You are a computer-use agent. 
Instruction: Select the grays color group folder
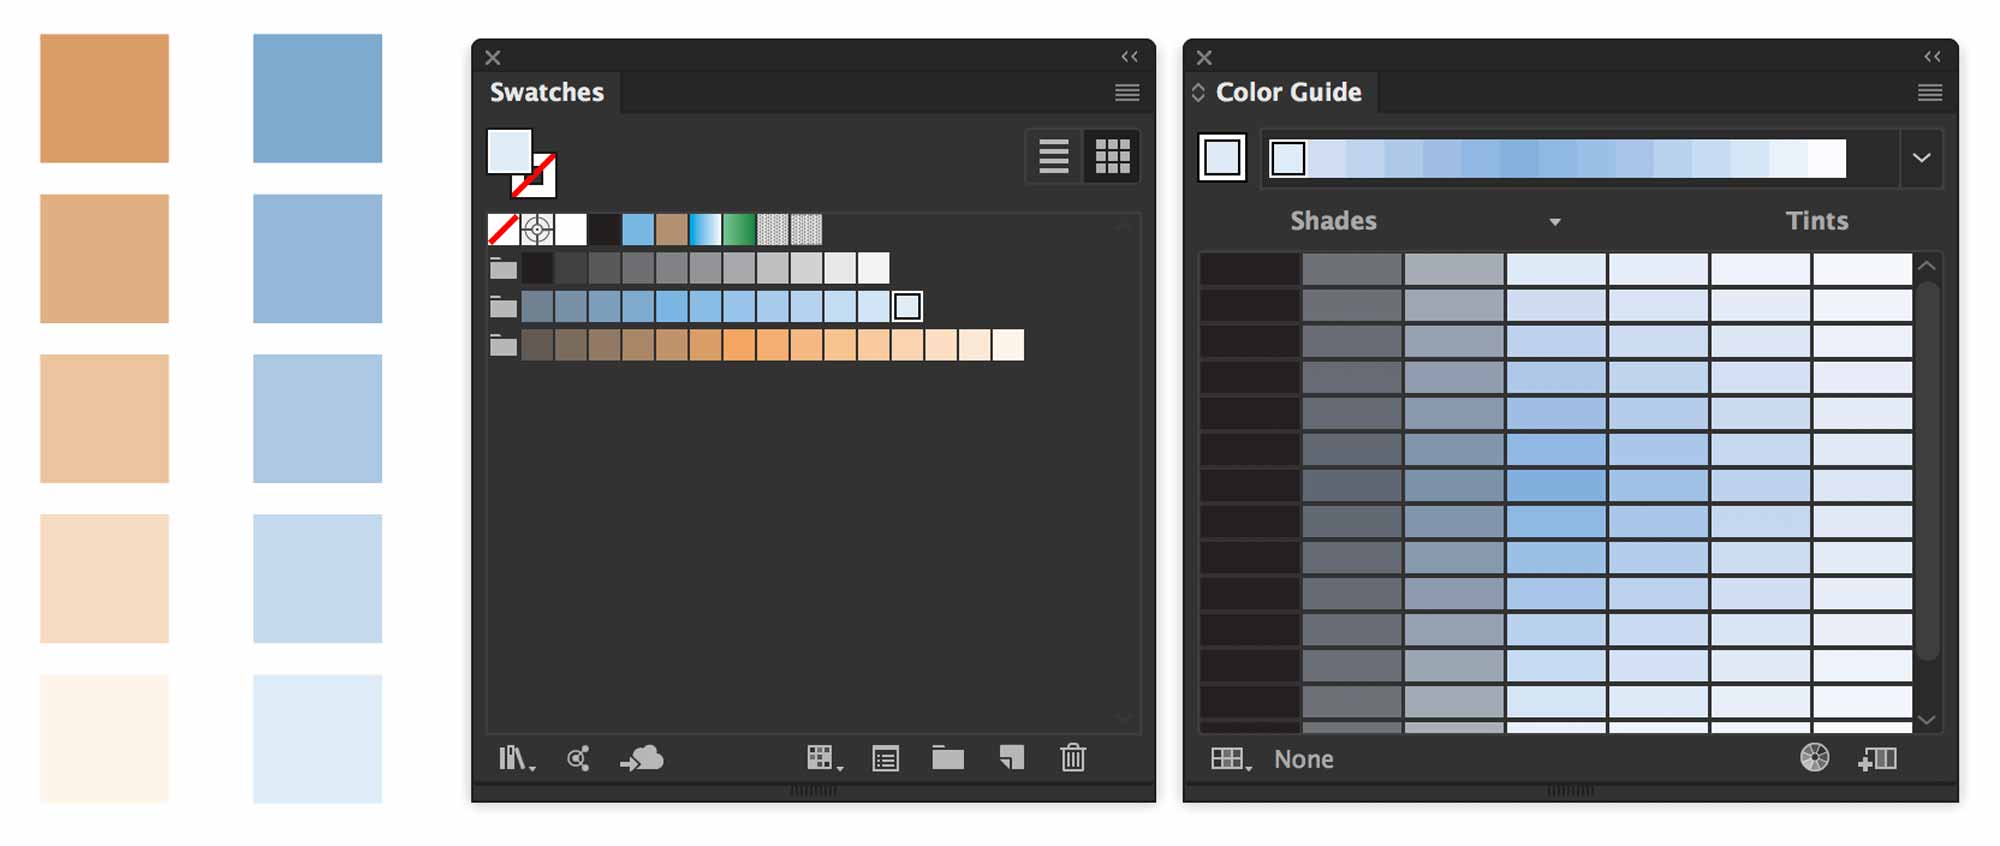pos(503,268)
